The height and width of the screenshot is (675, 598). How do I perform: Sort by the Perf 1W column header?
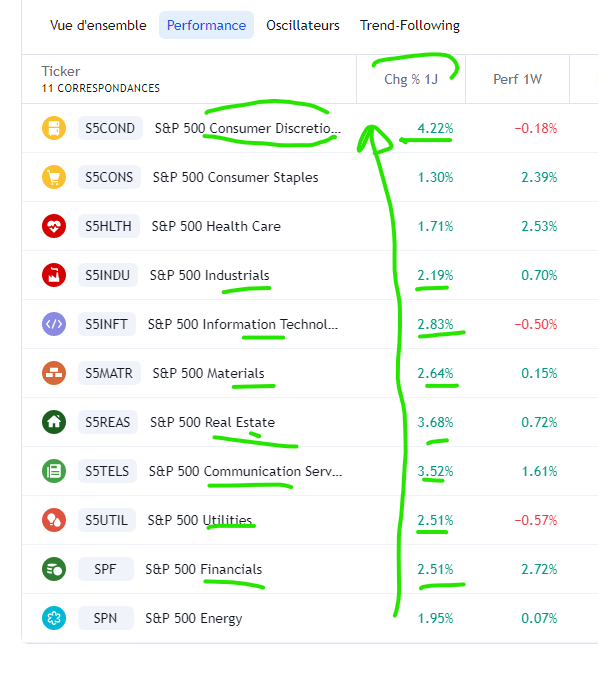pos(517,79)
